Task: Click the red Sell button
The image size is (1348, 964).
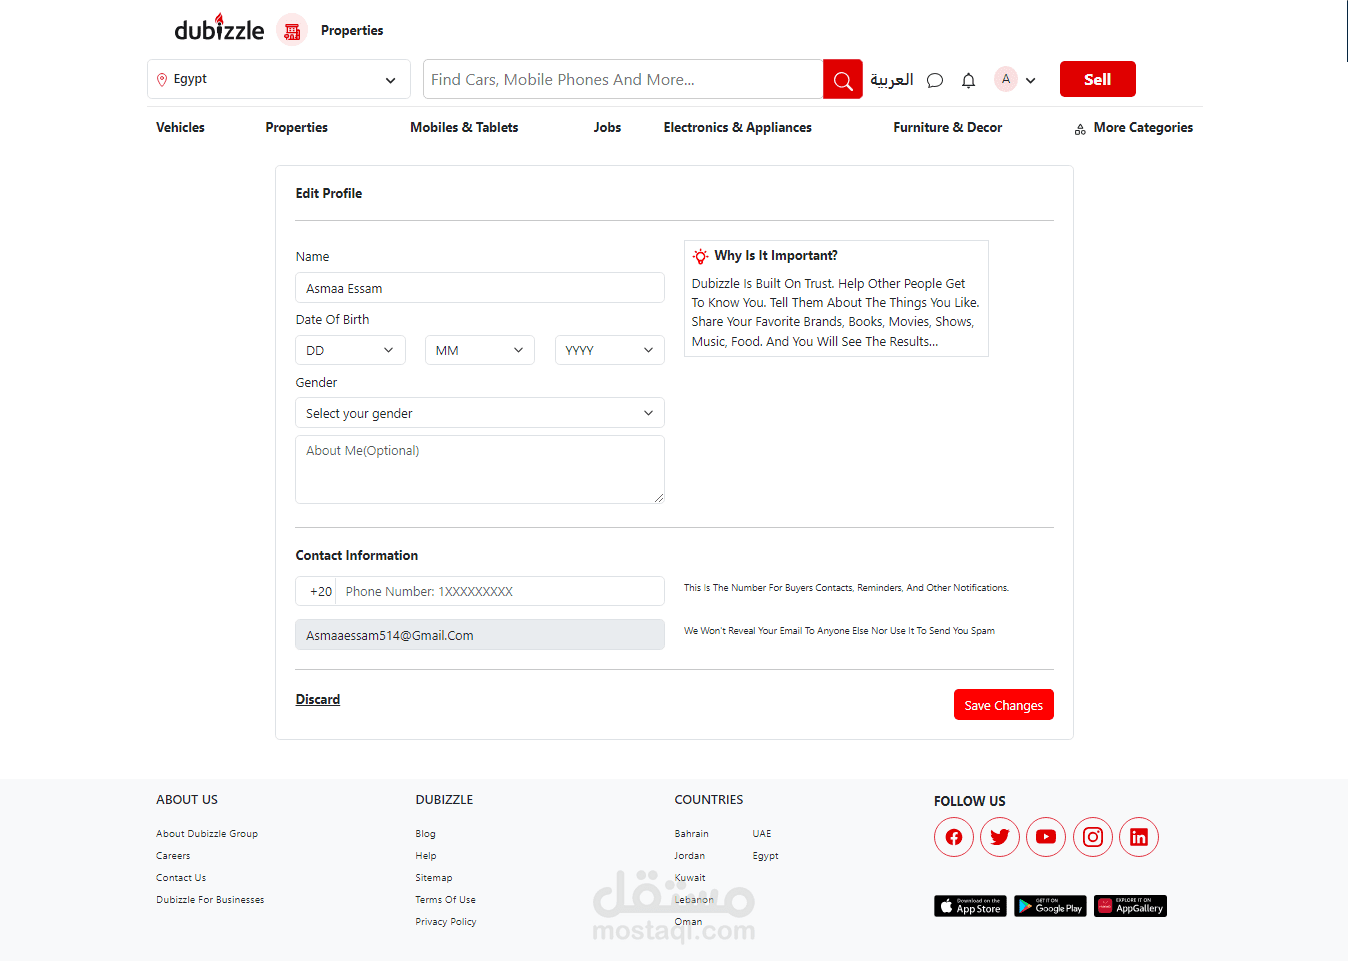Action: [x=1098, y=79]
